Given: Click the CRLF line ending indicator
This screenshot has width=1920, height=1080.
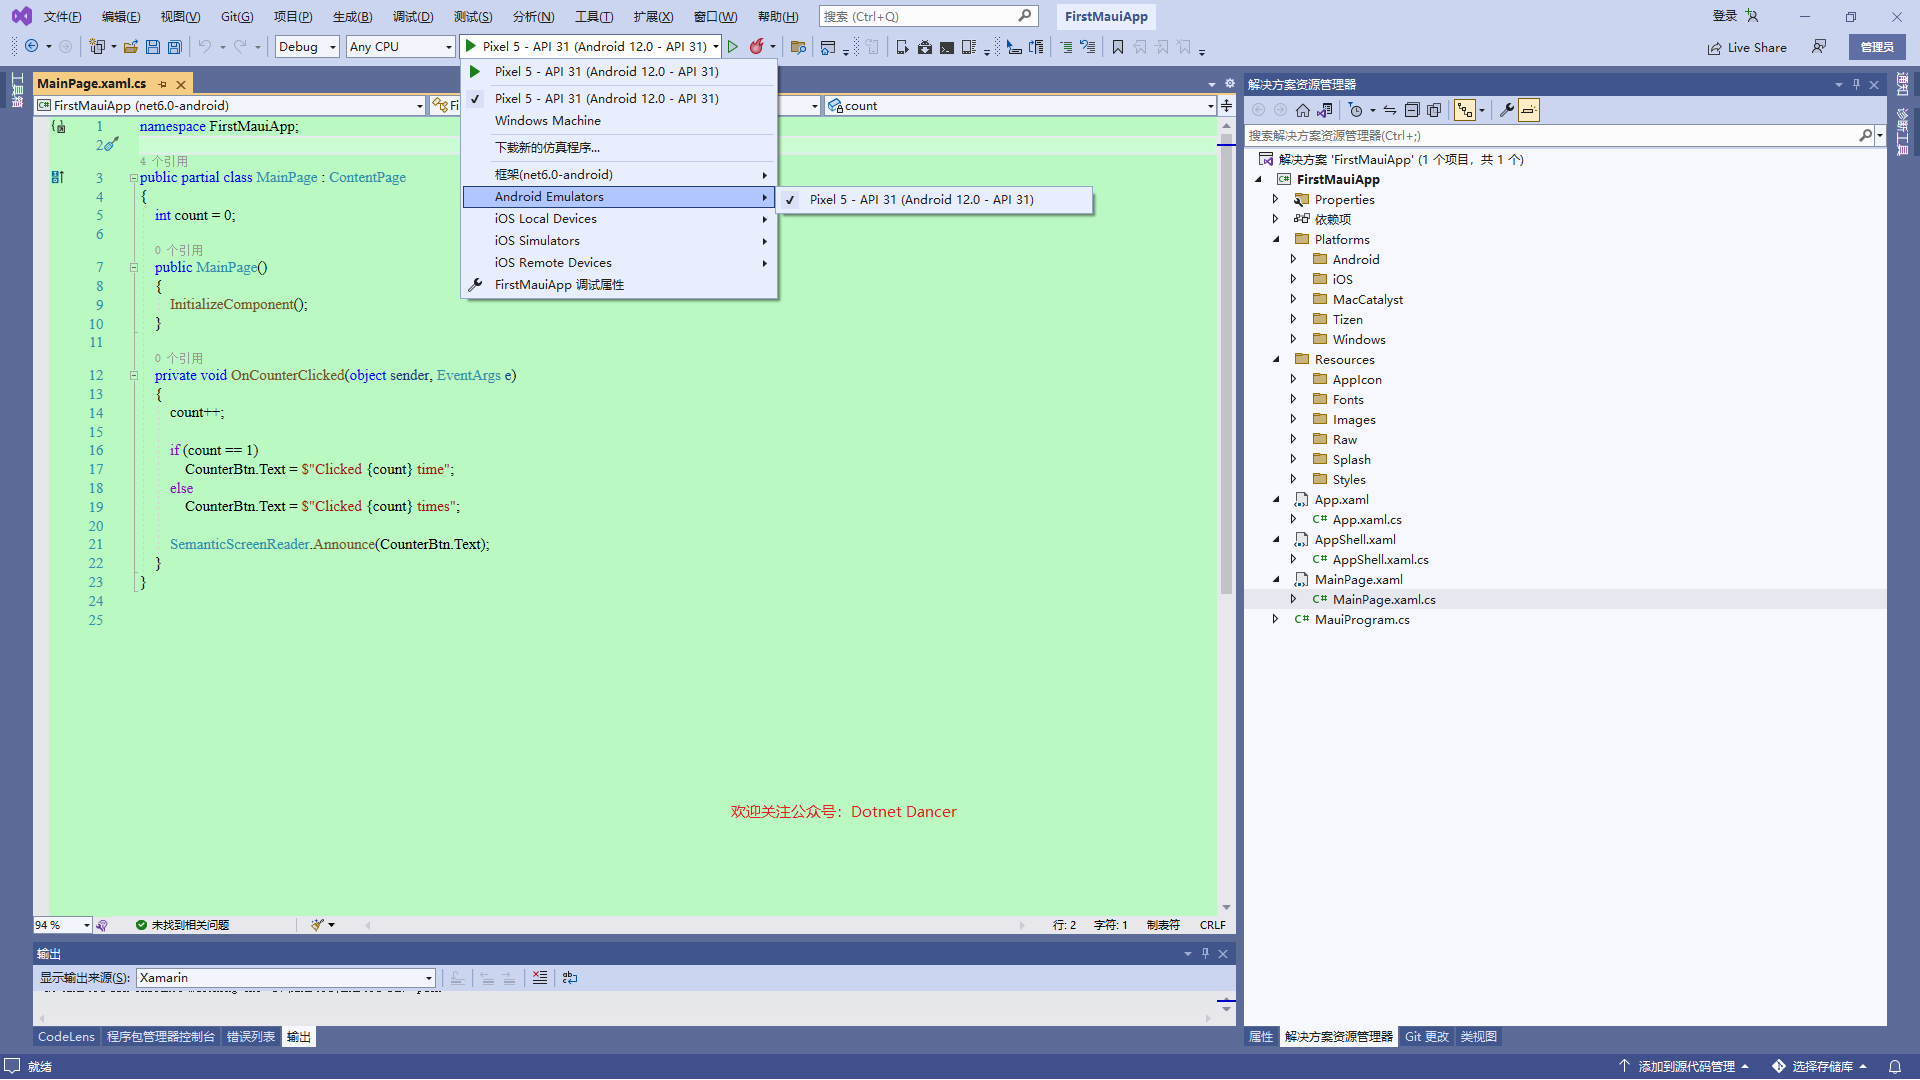Looking at the screenshot, I should [1212, 925].
